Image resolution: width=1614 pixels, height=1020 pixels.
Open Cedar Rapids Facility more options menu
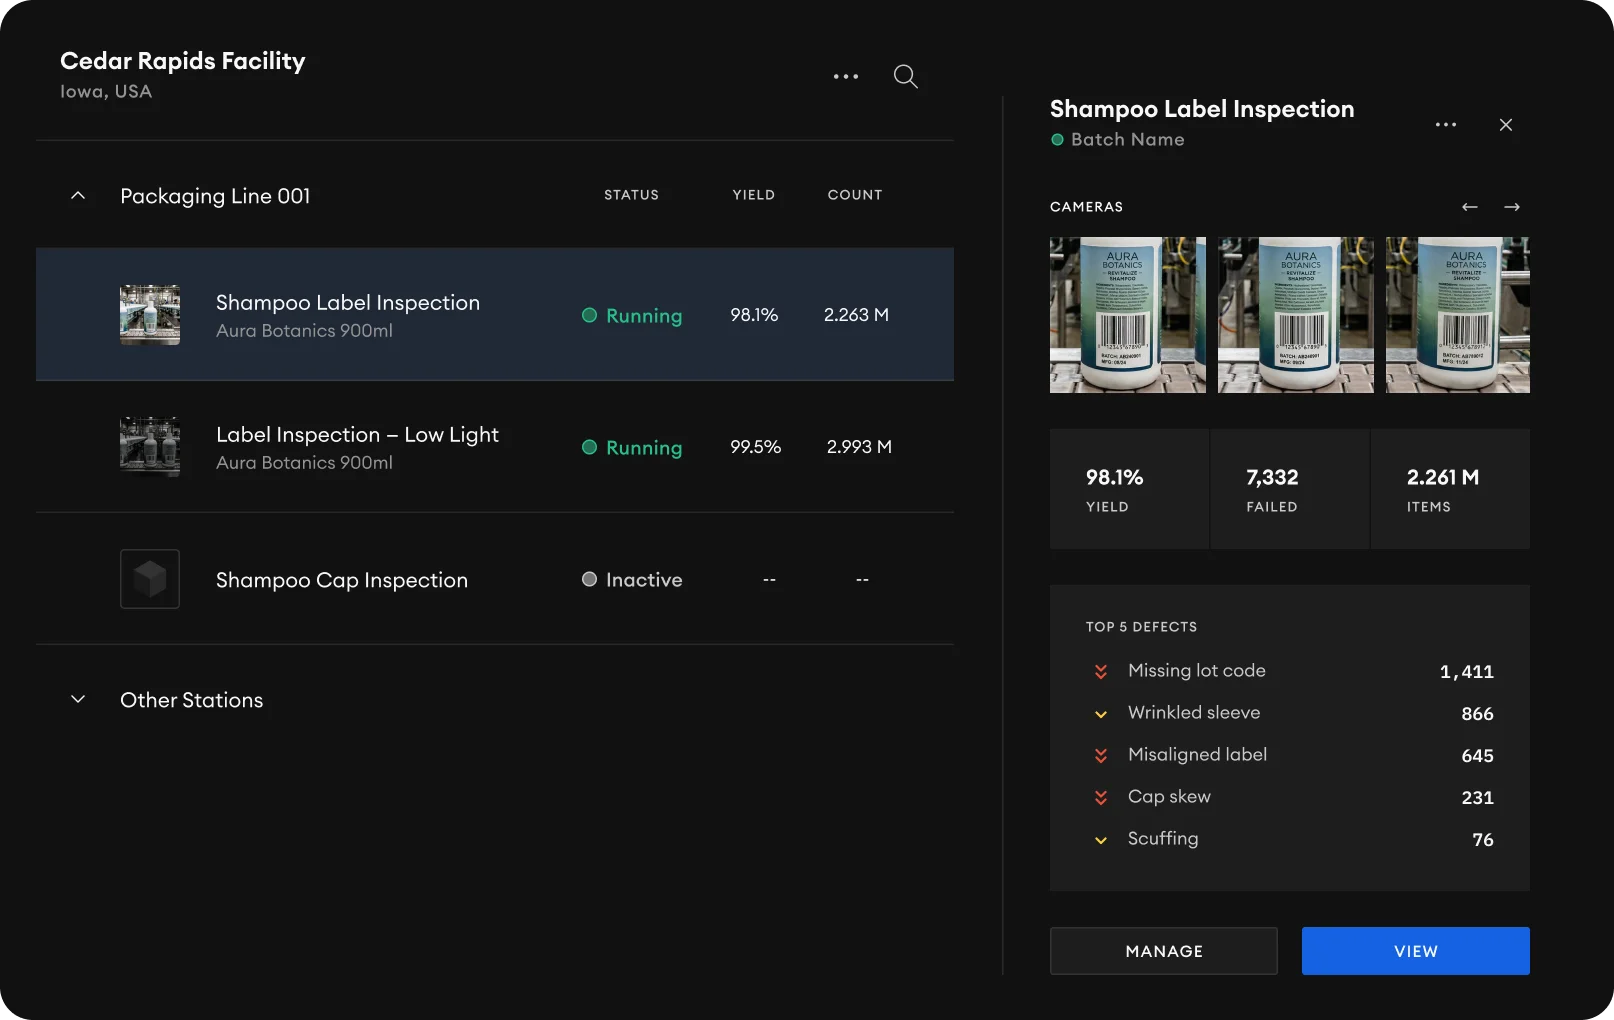click(x=846, y=77)
